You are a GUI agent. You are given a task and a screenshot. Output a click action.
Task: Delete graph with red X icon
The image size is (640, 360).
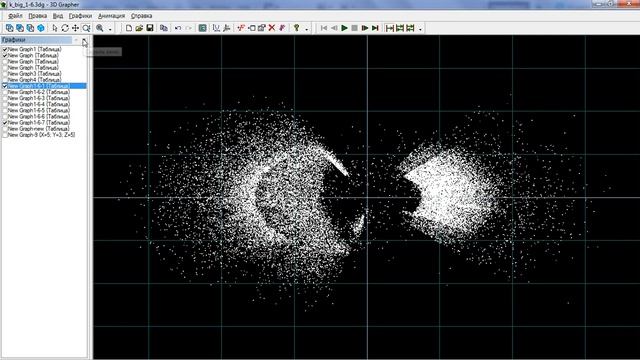coord(271,28)
